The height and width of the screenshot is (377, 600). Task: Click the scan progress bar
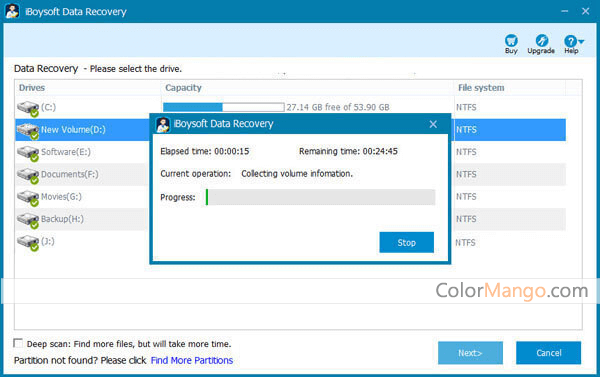[x=320, y=197]
